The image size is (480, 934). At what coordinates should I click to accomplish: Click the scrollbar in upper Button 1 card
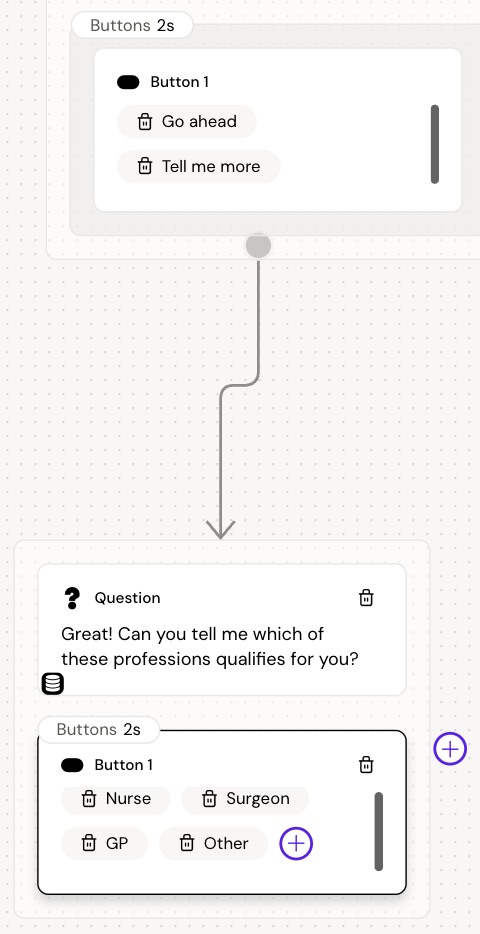[435, 144]
